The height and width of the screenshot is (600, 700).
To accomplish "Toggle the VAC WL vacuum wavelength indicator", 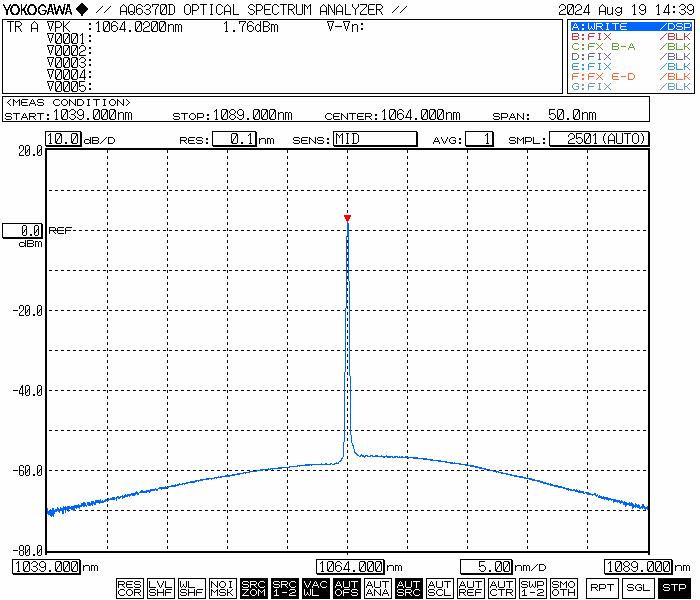I will (315, 588).
